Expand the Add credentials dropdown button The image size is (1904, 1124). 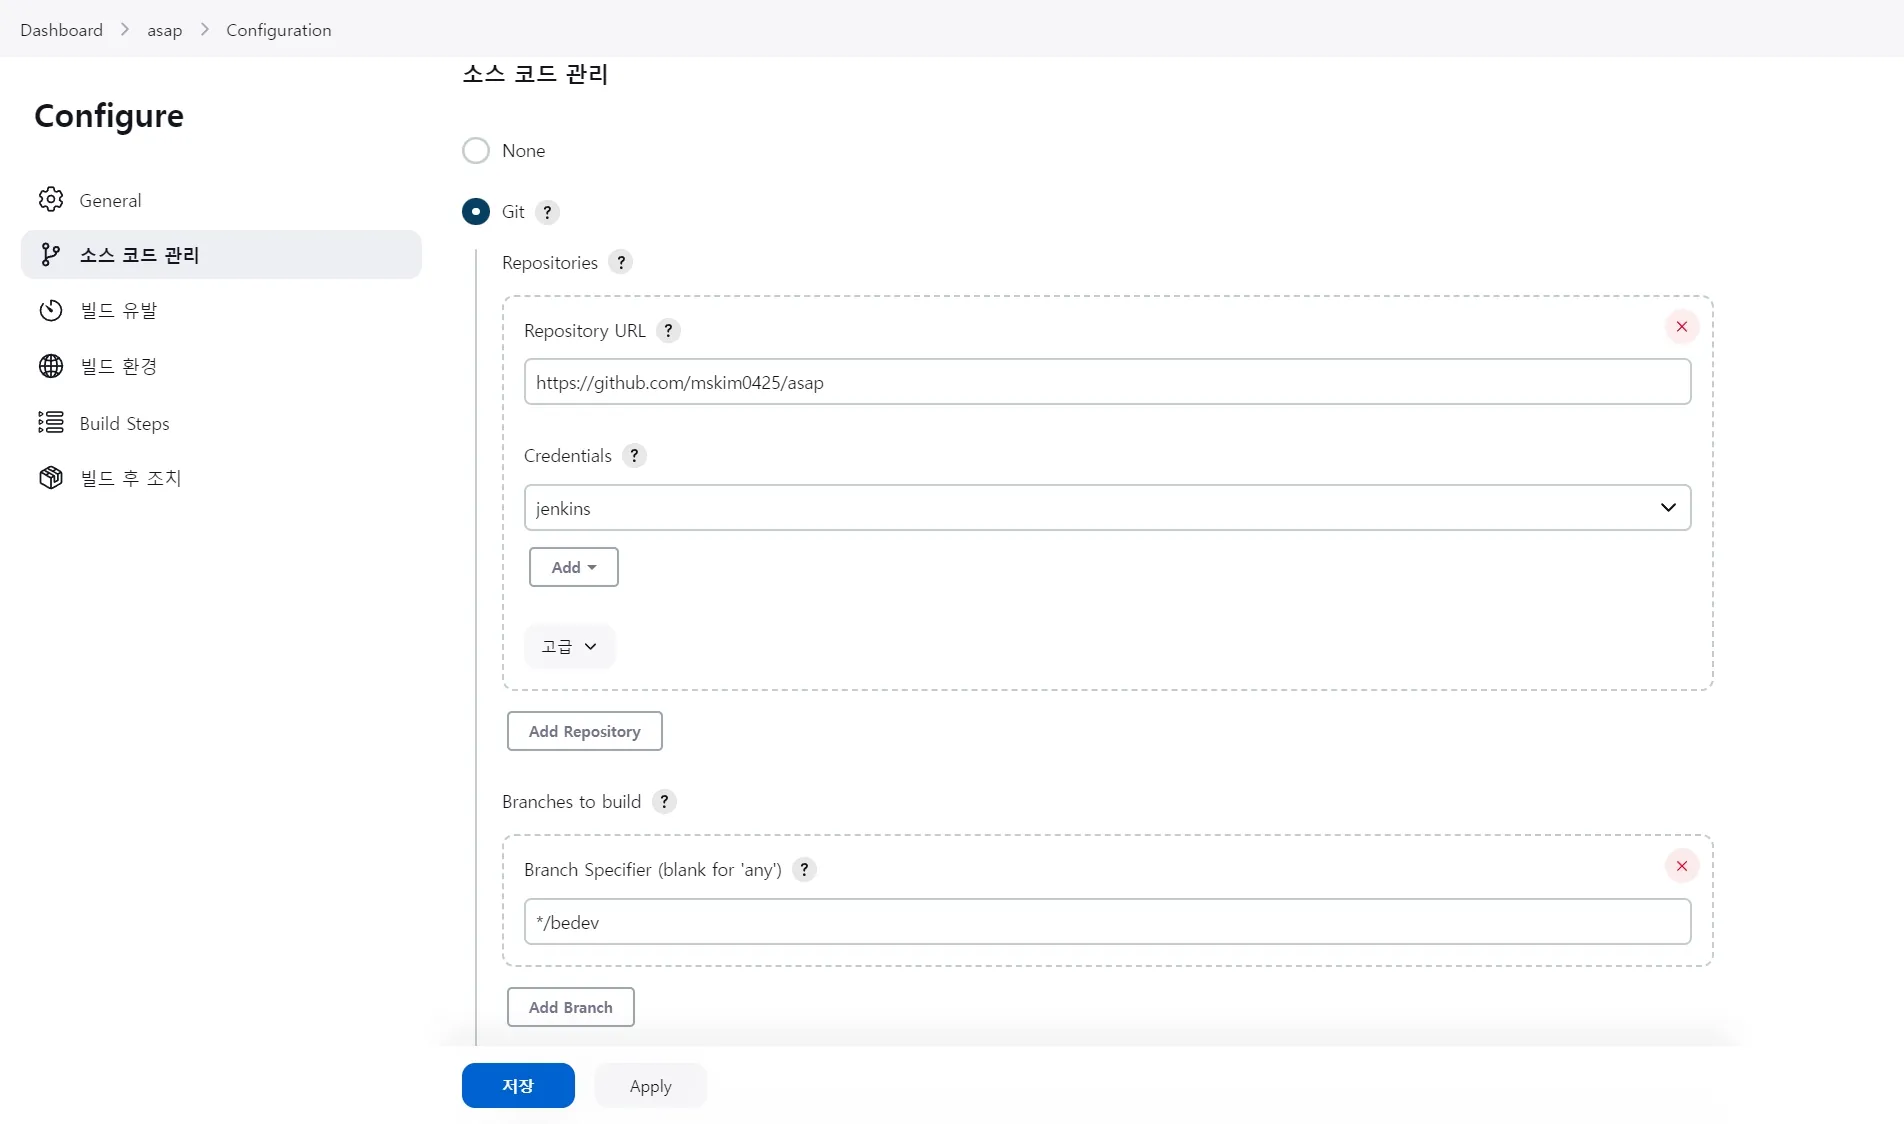[x=573, y=567]
